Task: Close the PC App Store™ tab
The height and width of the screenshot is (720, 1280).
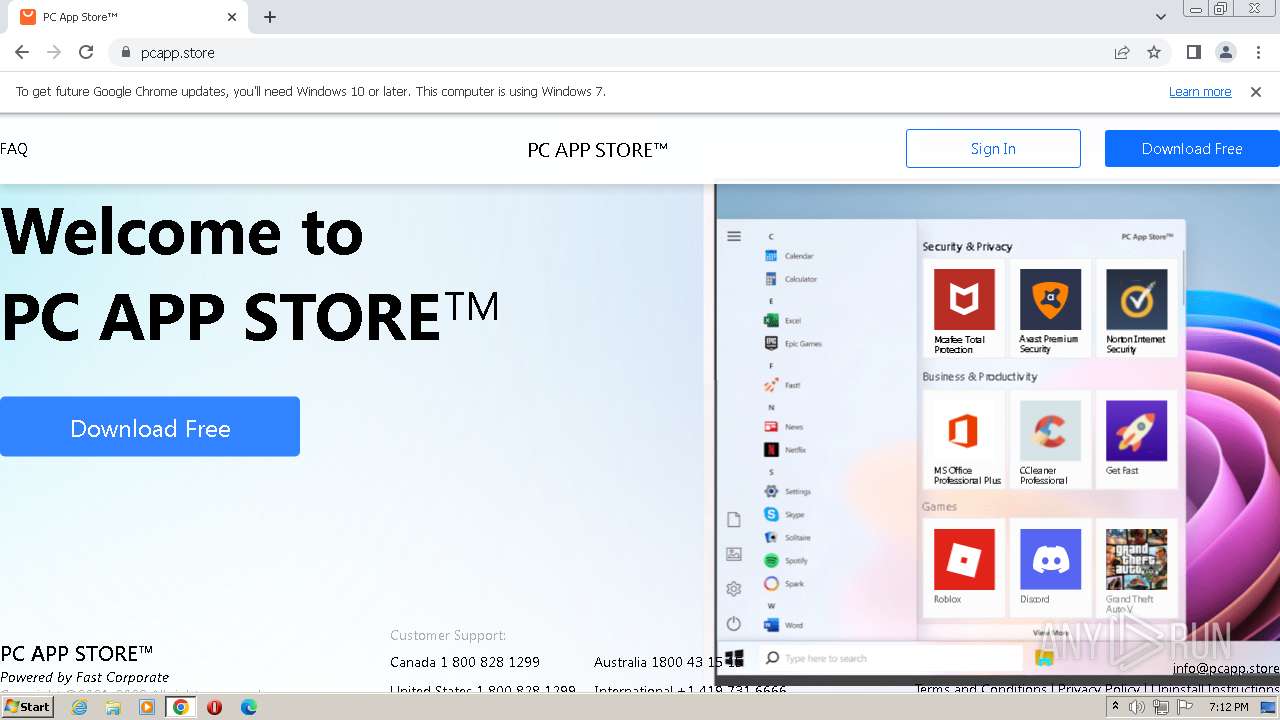Action: point(232,17)
